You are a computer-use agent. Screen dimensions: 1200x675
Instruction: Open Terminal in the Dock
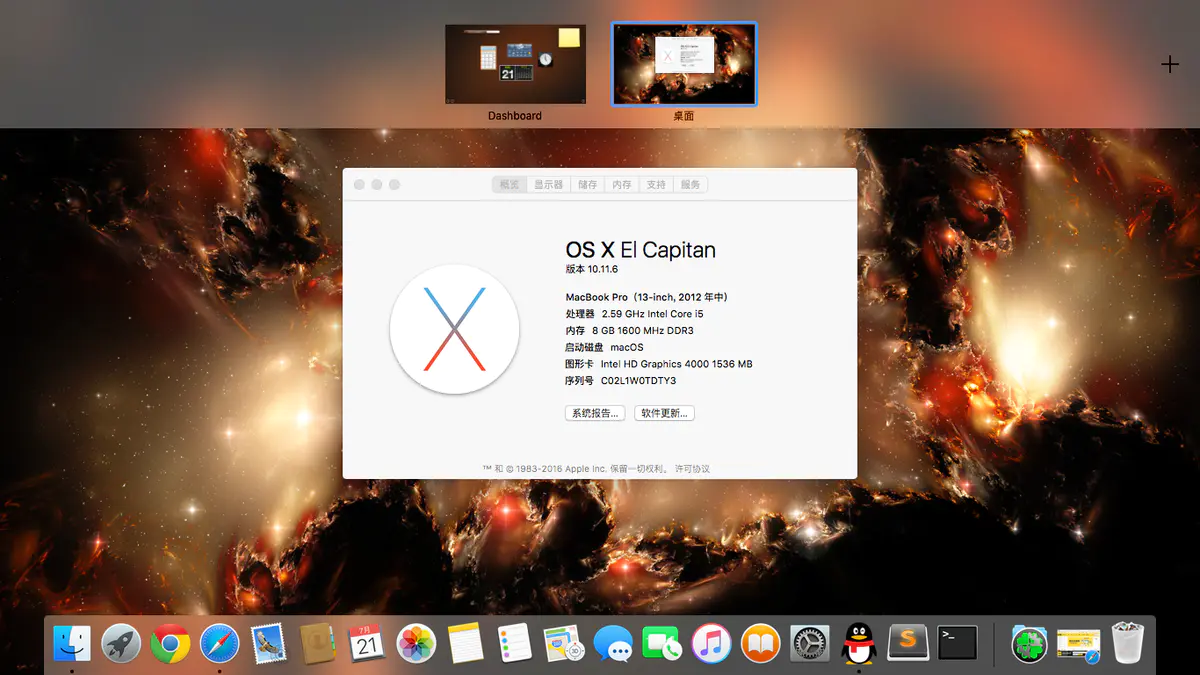click(957, 641)
